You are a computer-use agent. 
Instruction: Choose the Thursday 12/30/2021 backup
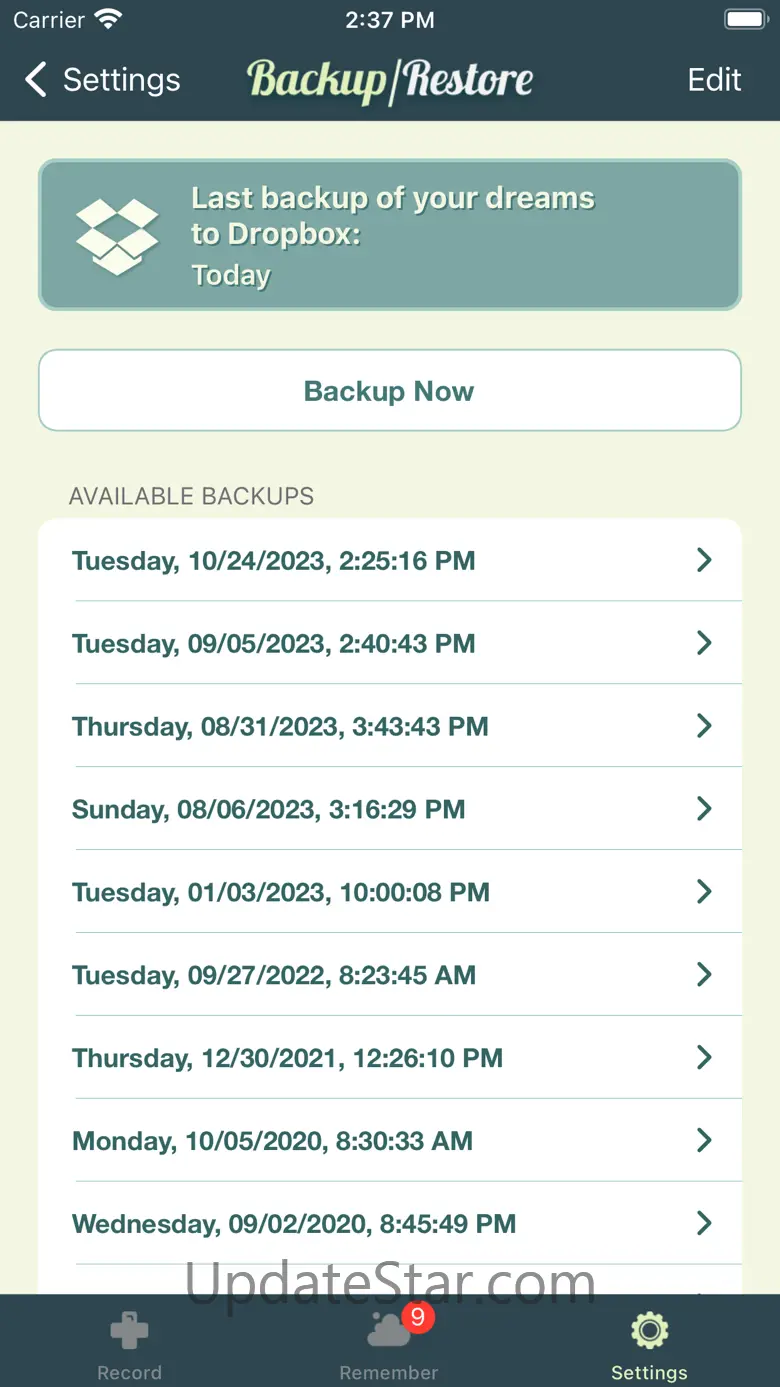[287, 1058]
